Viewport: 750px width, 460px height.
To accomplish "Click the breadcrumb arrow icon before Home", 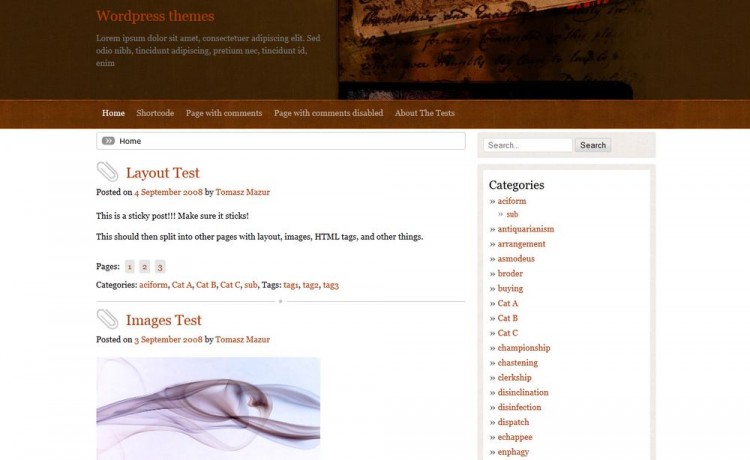I will coord(108,141).
